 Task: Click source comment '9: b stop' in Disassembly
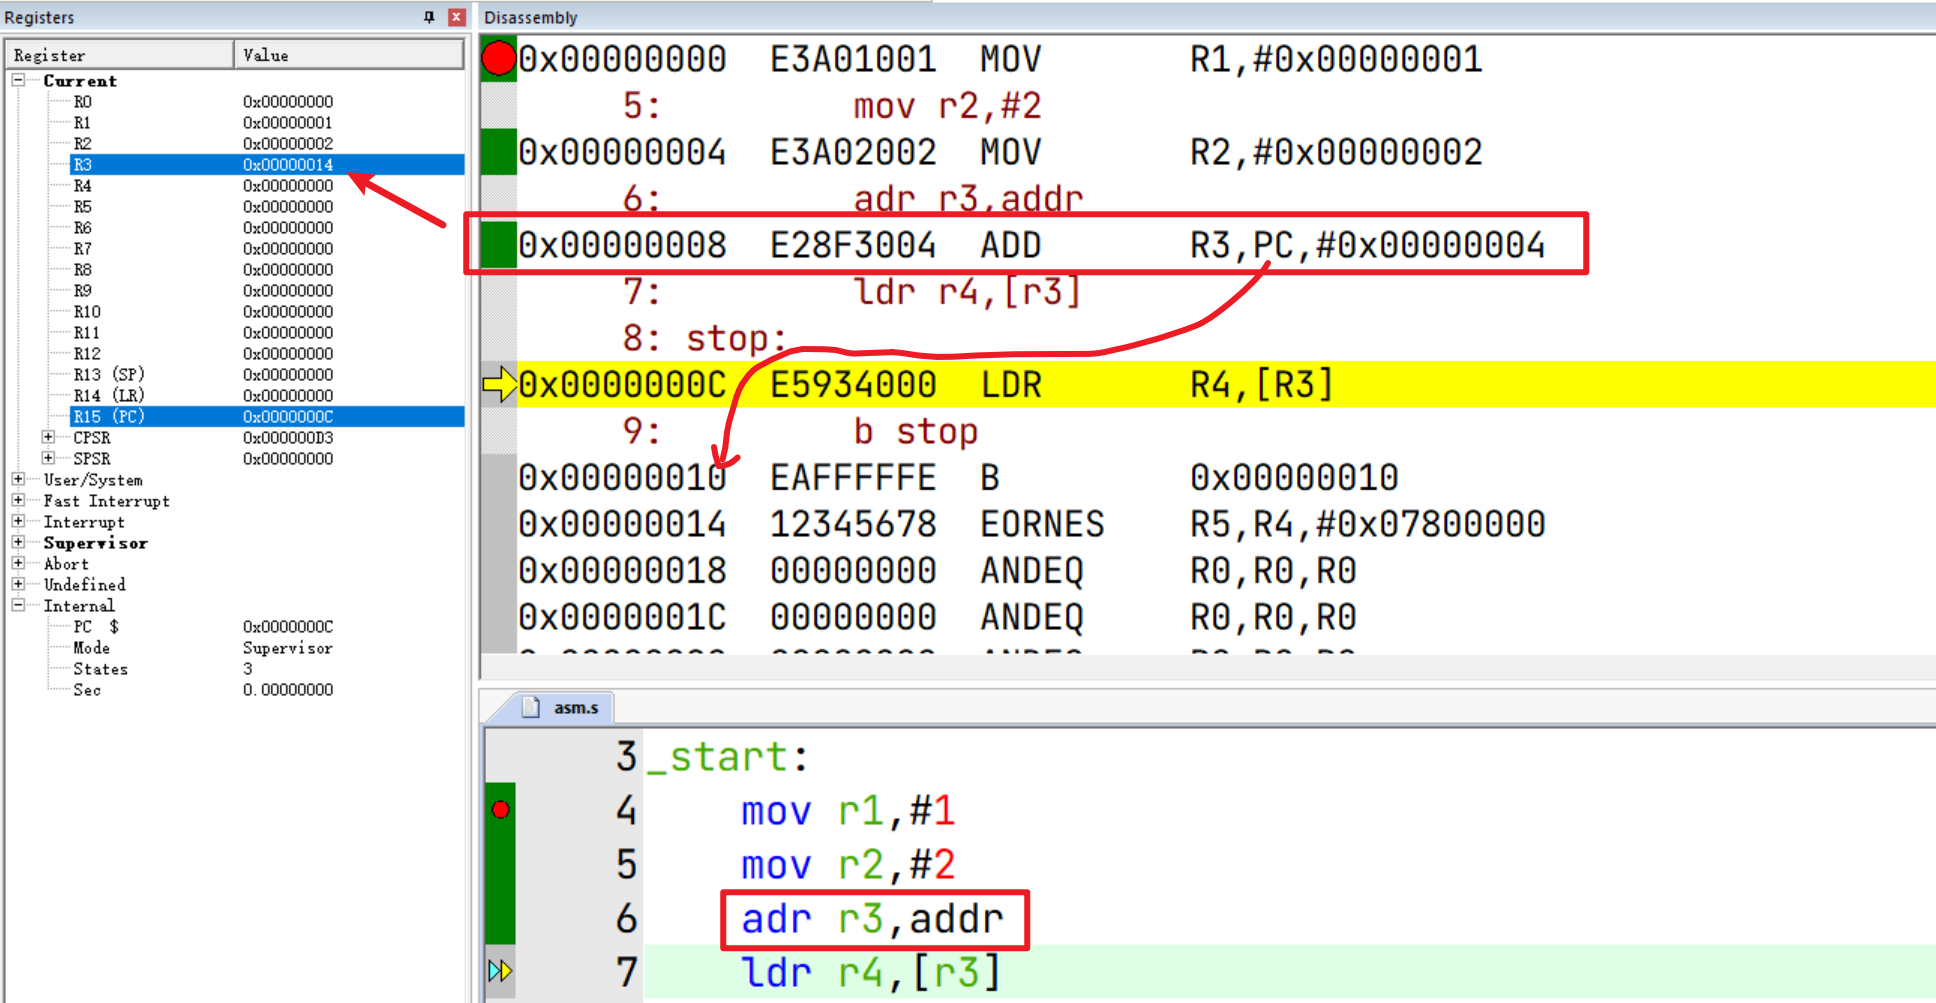coord(800,431)
